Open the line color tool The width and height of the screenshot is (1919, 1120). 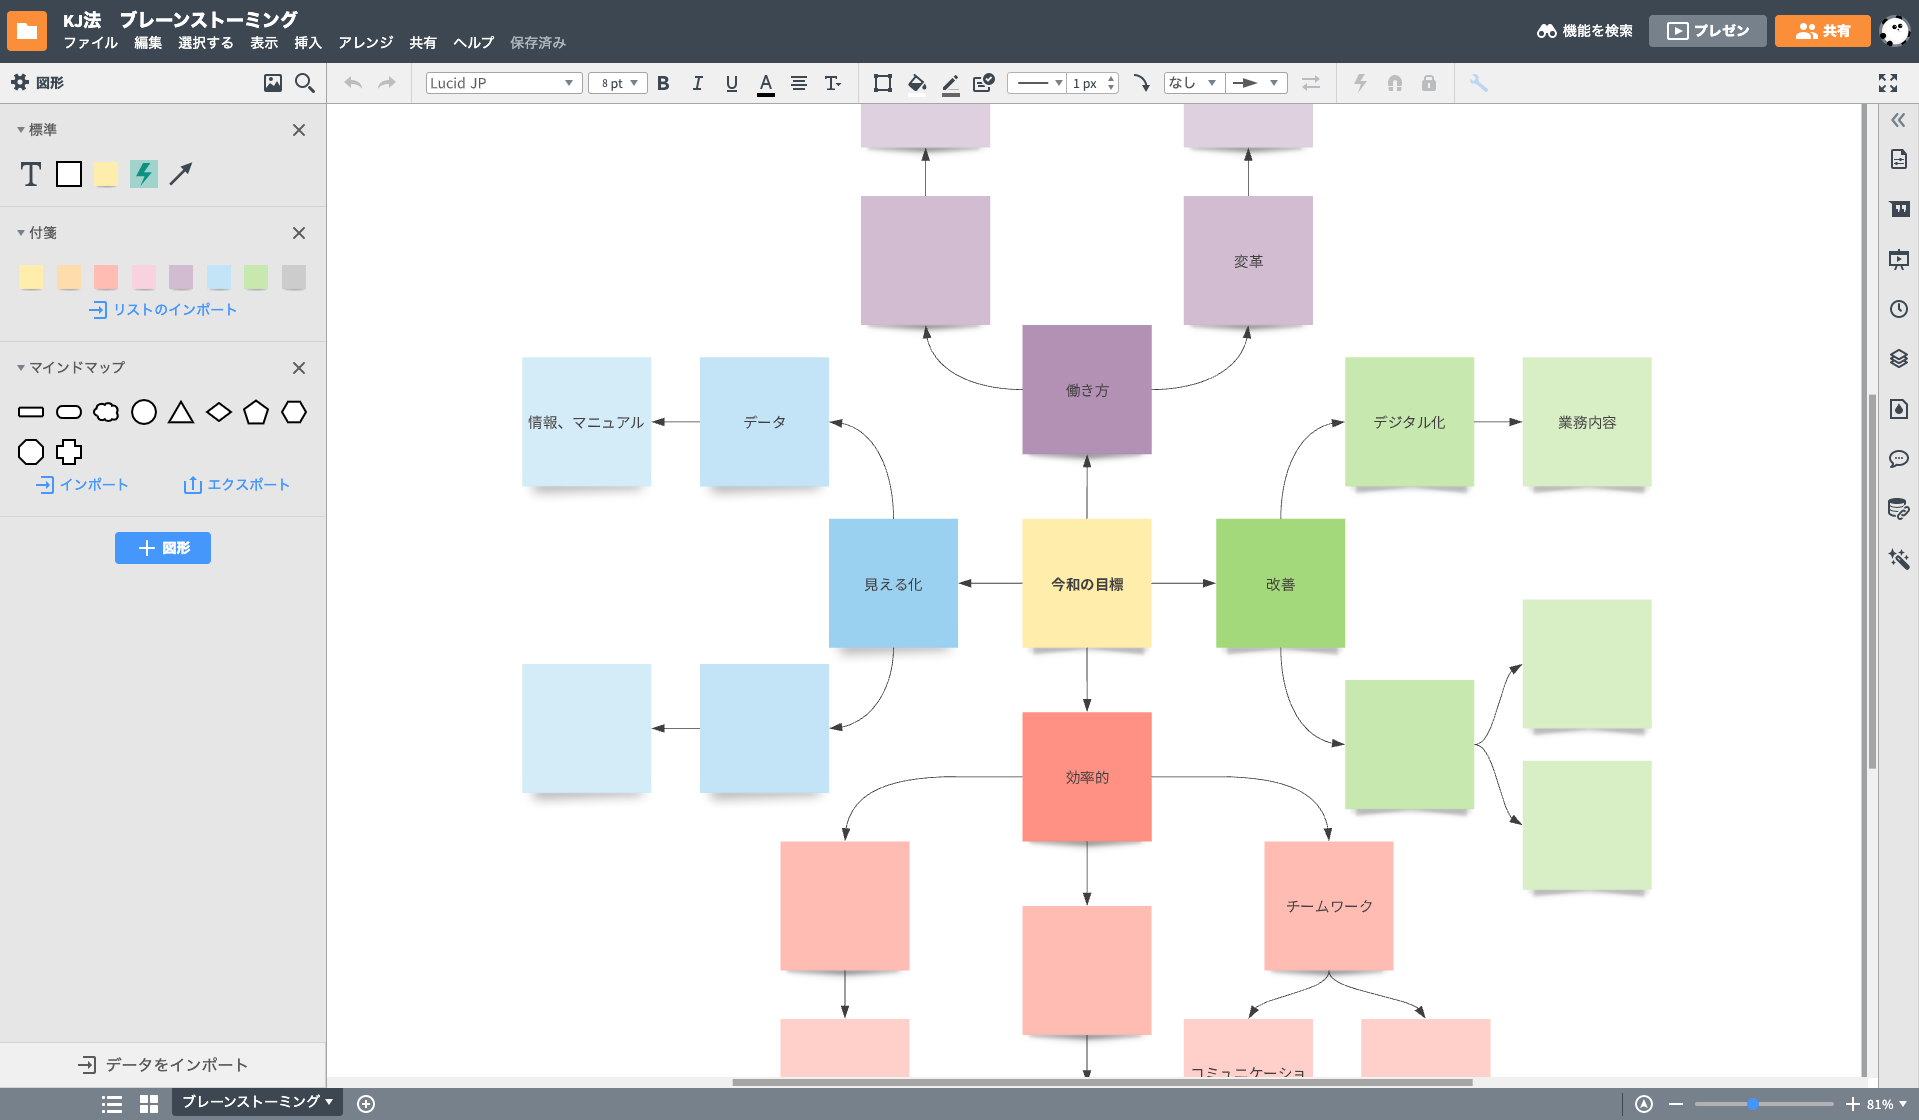click(949, 83)
